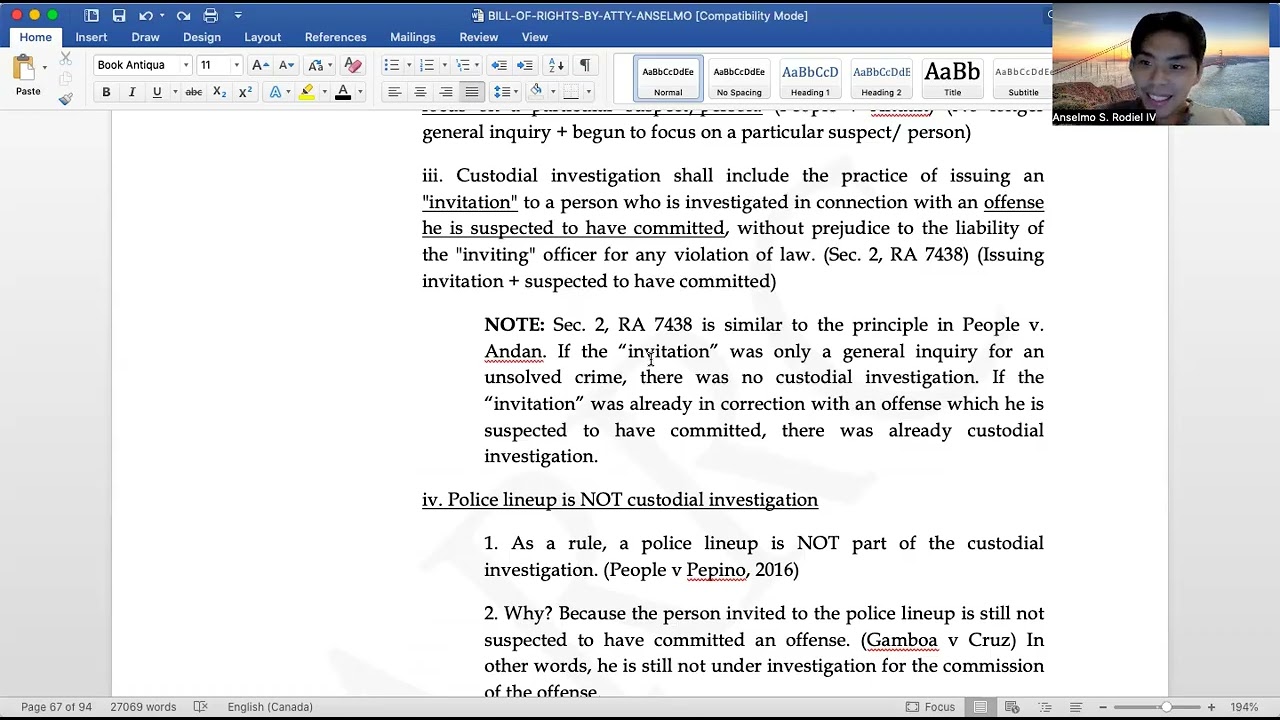Click the Undo arrow icon
Image resolution: width=1280 pixels, height=720 pixels.
click(x=146, y=15)
